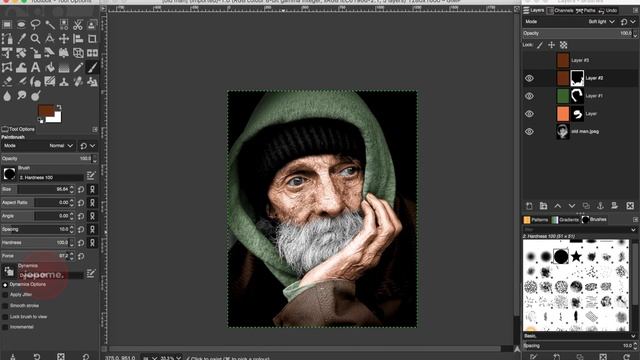
Task: Open the paintbrush Mode Normal dropdown
Action: (38, 146)
